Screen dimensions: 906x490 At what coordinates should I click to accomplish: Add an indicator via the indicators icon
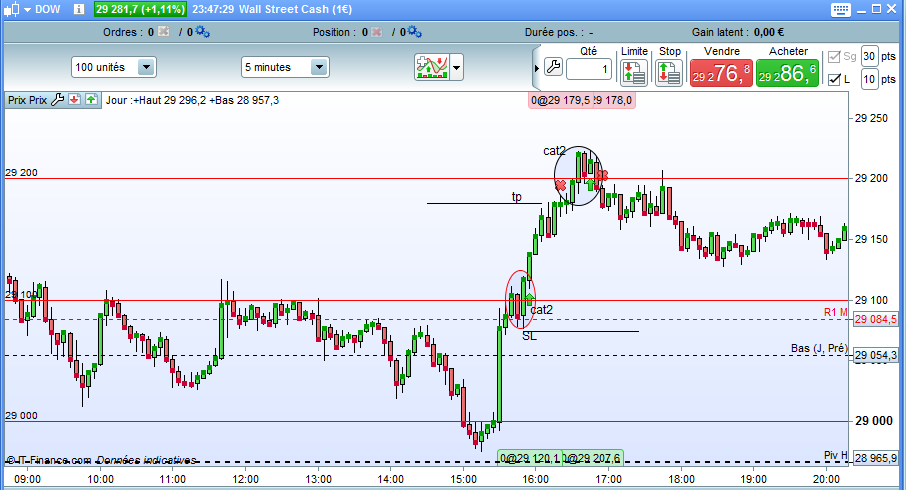(432, 67)
